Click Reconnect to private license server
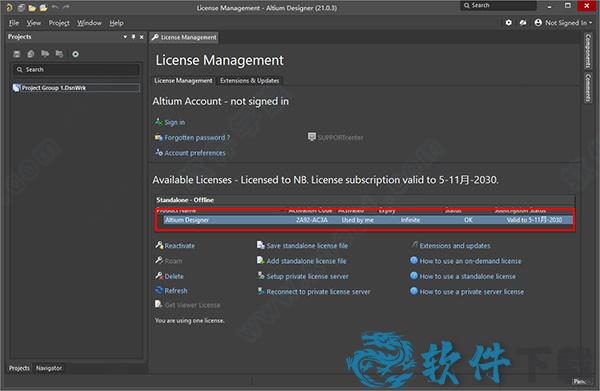Image resolution: width=600 pixels, height=391 pixels. [x=318, y=292]
